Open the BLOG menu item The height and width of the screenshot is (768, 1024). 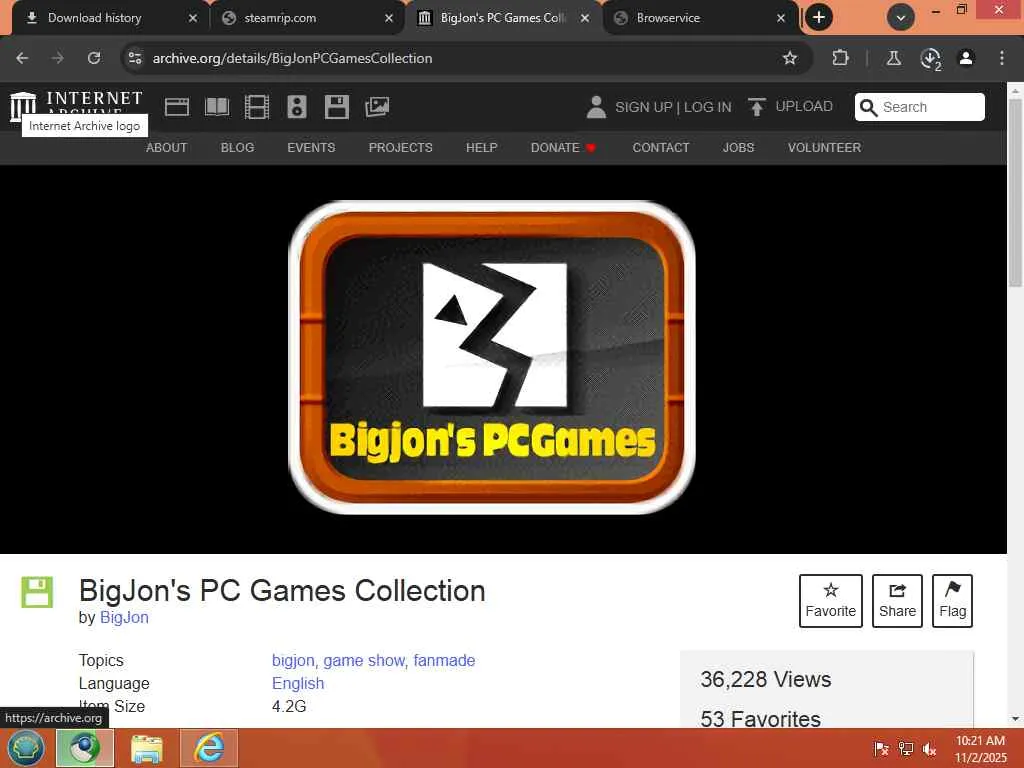[237, 148]
